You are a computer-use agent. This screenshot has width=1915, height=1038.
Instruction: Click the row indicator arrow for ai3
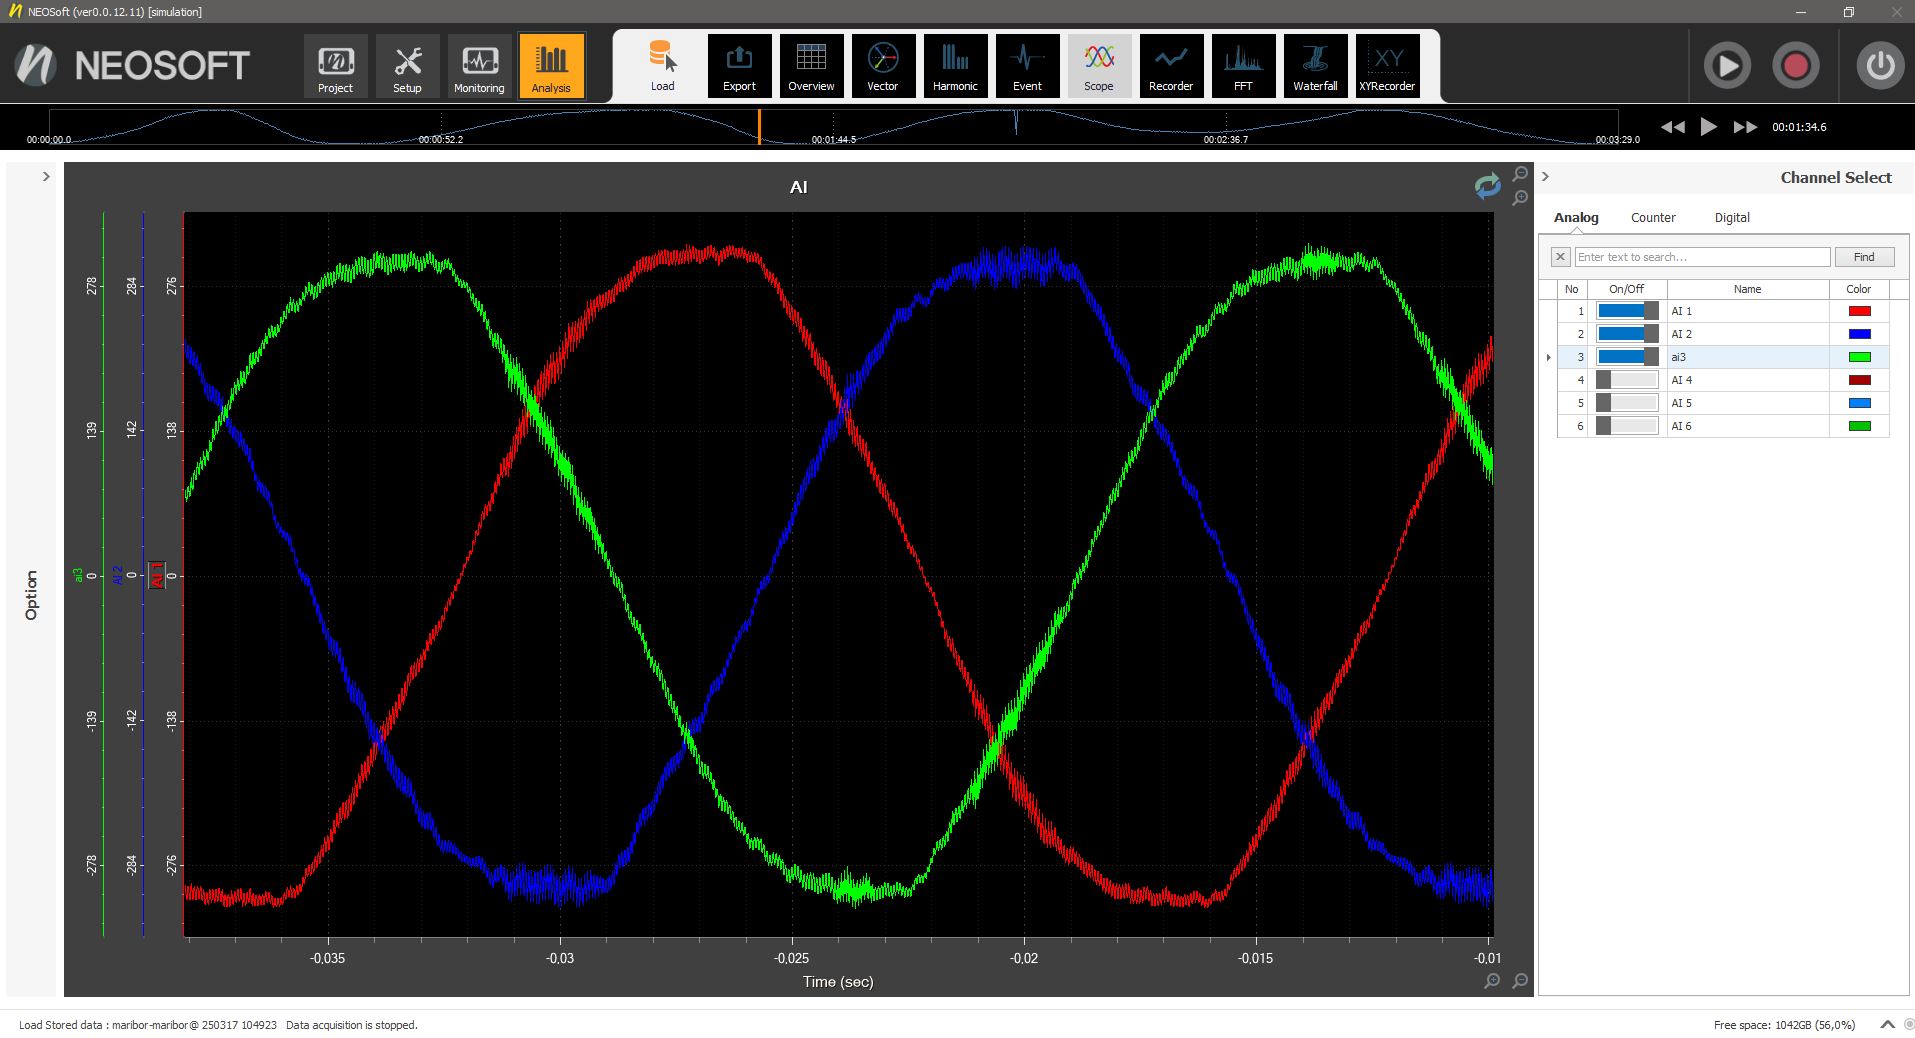pyautogui.click(x=1549, y=357)
